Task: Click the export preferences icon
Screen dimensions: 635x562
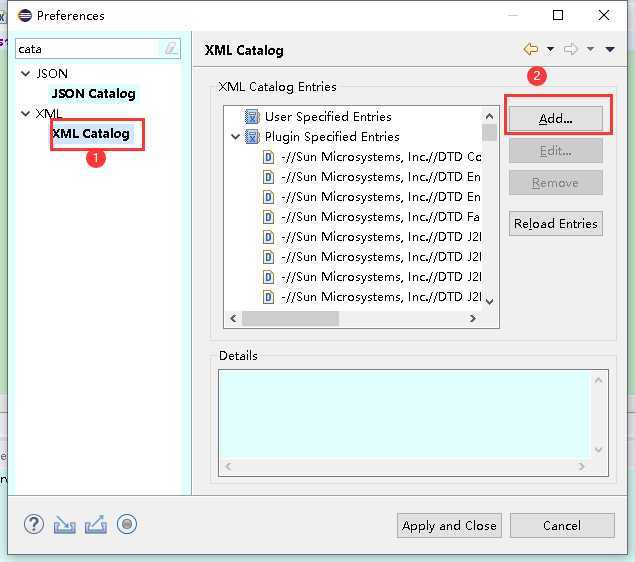Action: point(96,524)
